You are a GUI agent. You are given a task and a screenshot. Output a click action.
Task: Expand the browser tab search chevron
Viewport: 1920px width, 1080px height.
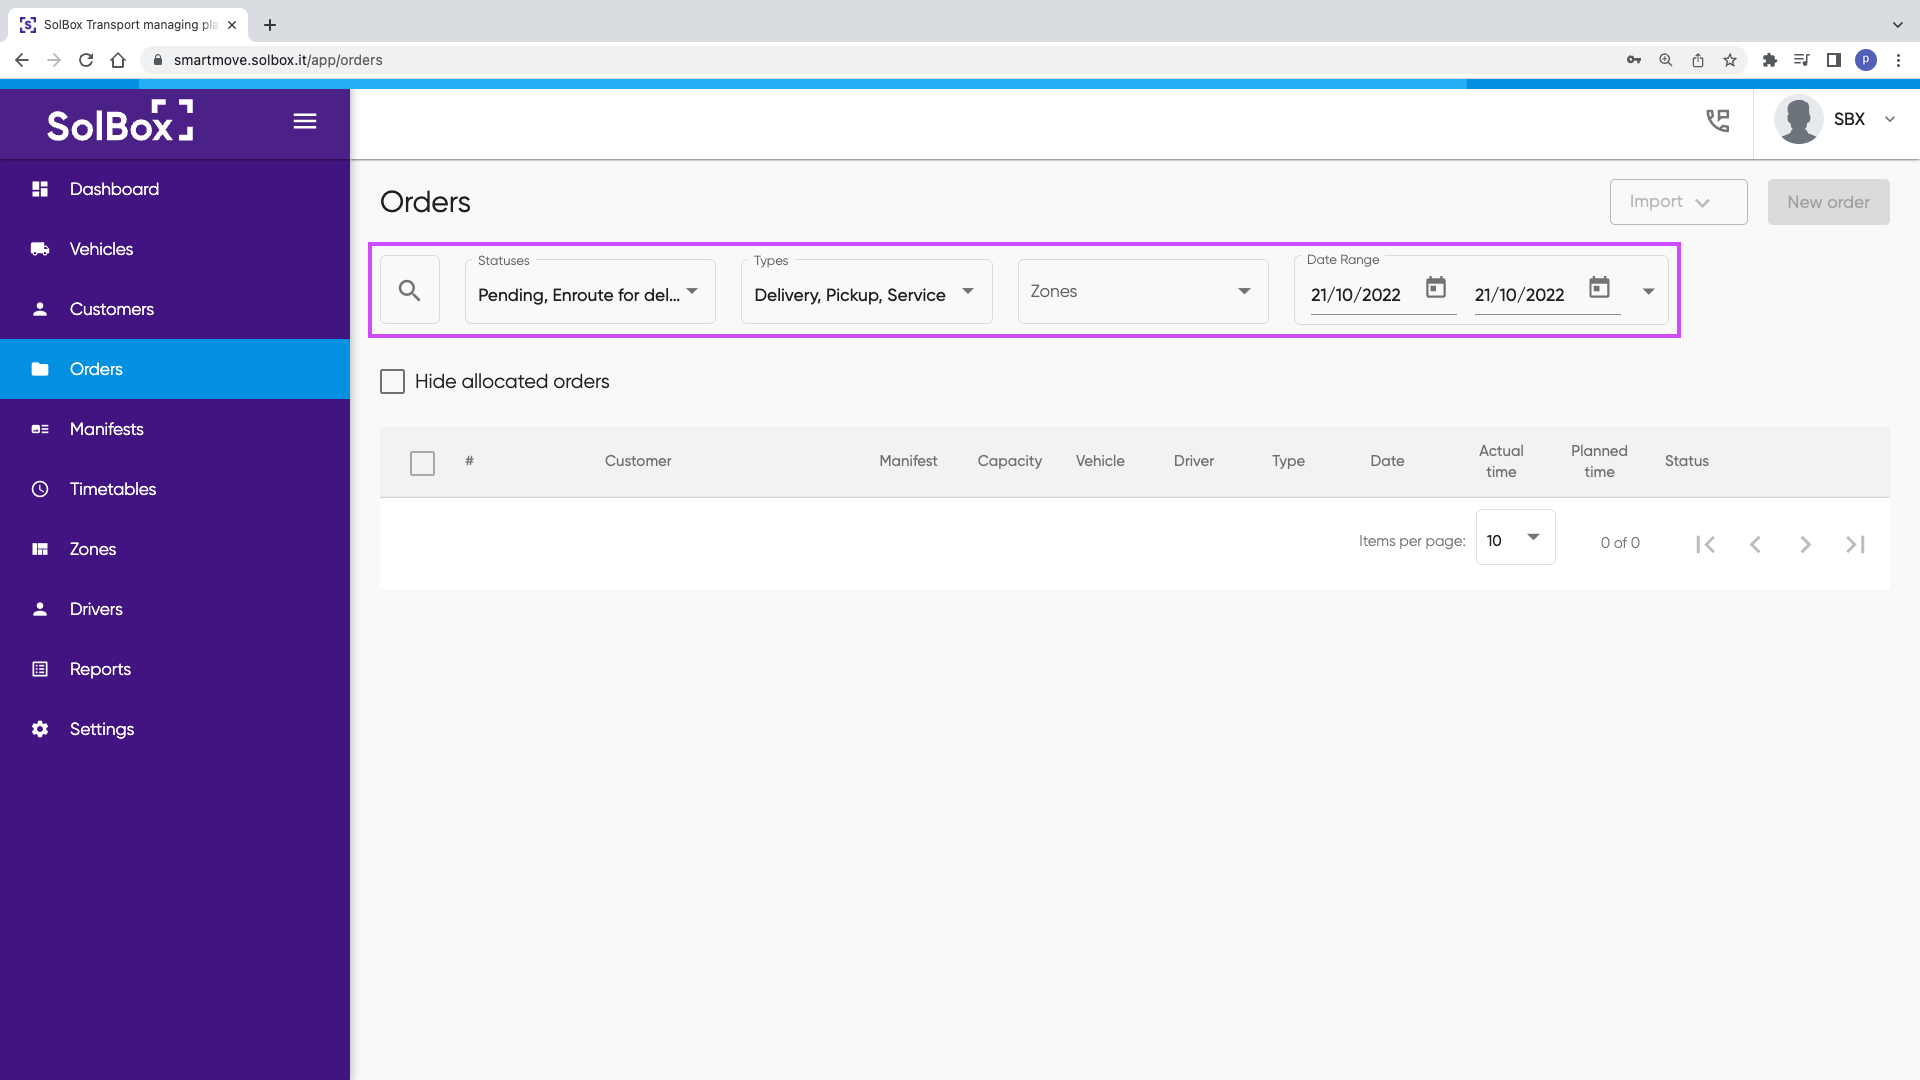pos(1897,24)
